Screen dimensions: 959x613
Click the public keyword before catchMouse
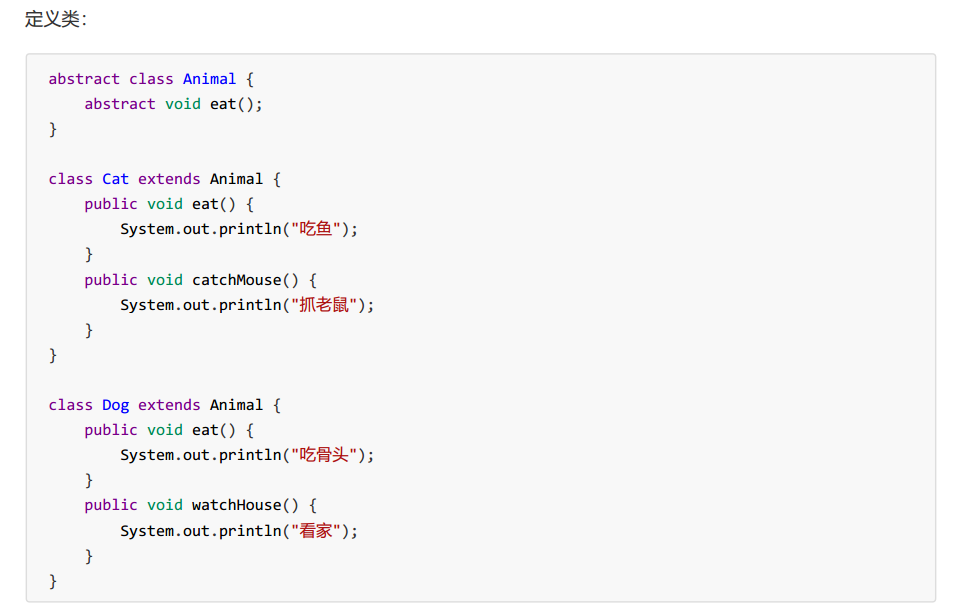pos(111,280)
